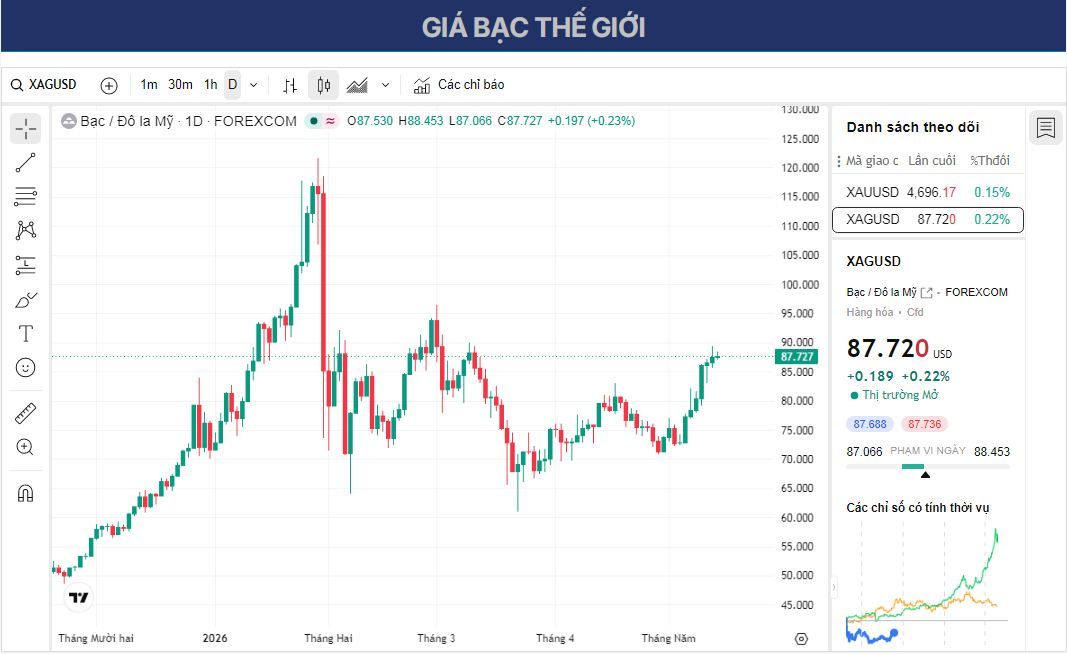Click the 100.000 price axis label
Image resolution: width=1067 pixels, height=654 pixels.
[x=800, y=284]
